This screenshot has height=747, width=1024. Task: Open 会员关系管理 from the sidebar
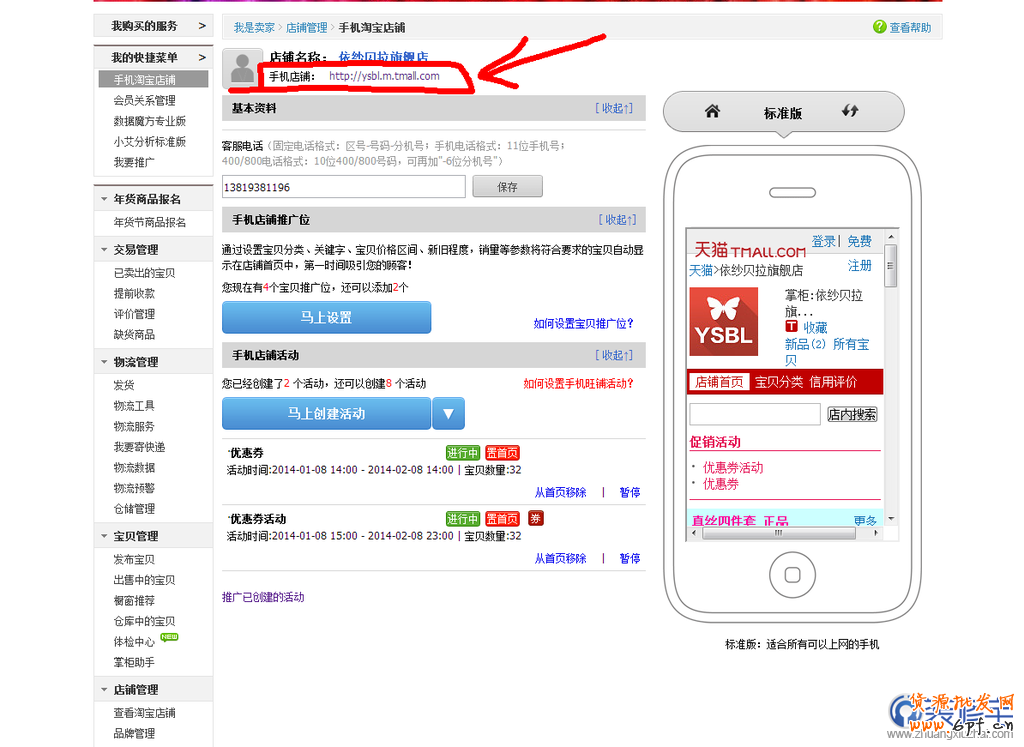(144, 101)
